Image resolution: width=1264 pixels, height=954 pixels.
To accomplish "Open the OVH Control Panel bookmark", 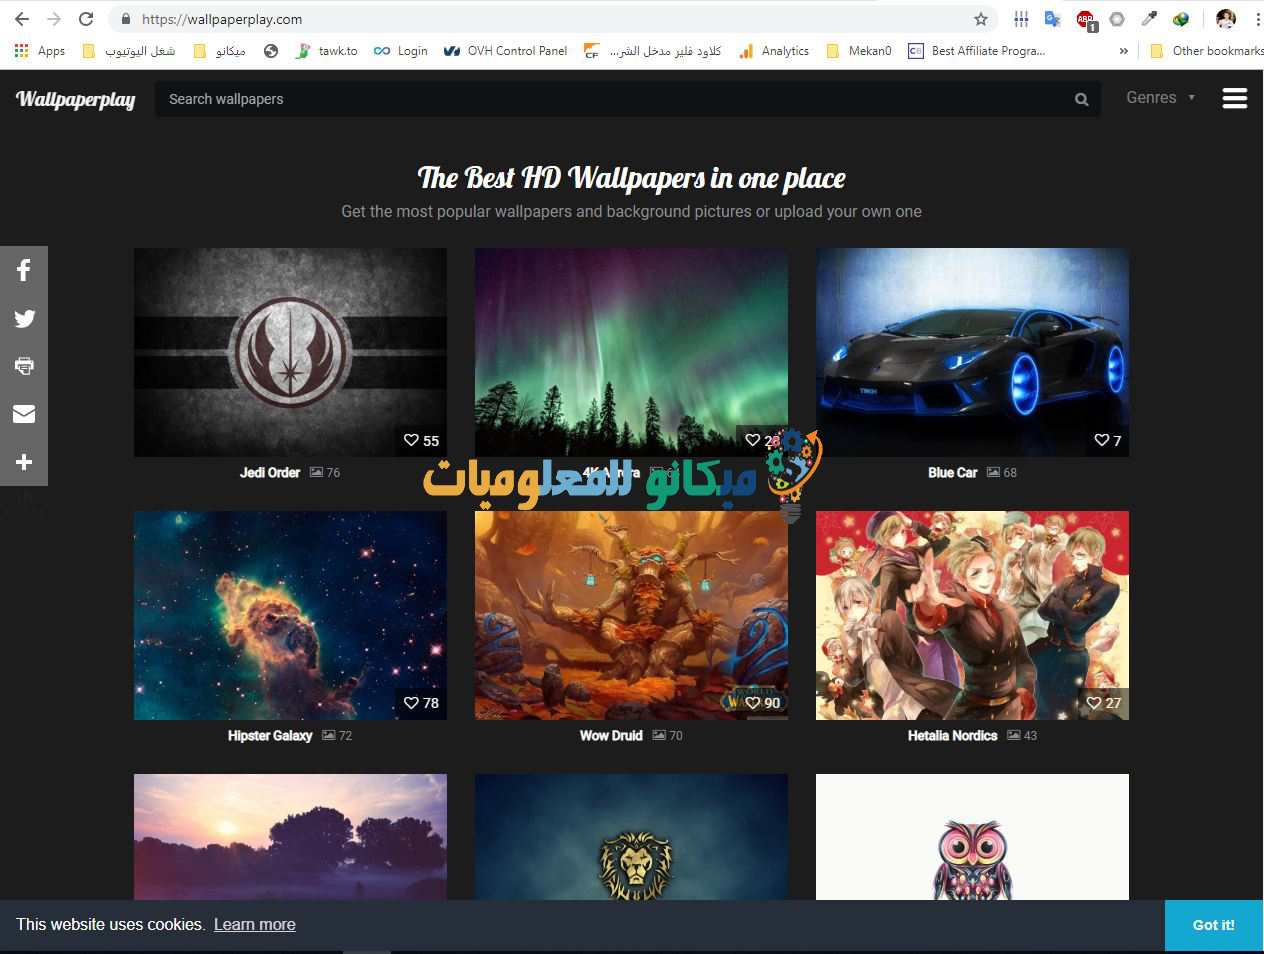I will [506, 51].
